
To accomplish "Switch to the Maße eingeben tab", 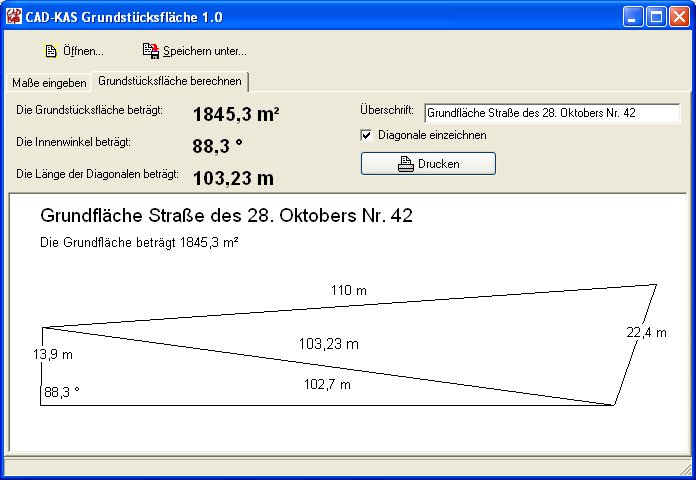I will pos(49,83).
